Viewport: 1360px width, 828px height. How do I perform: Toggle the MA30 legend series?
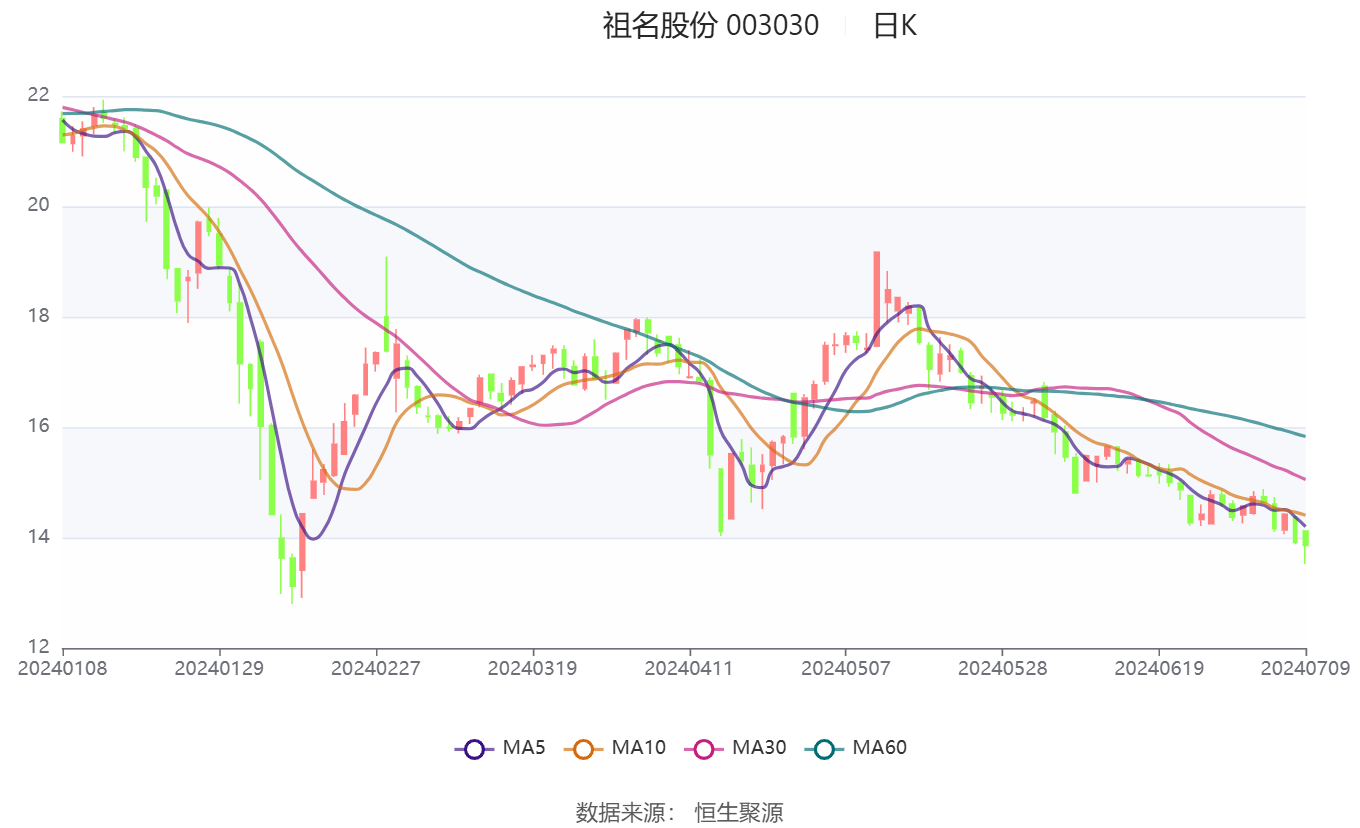coord(735,747)
